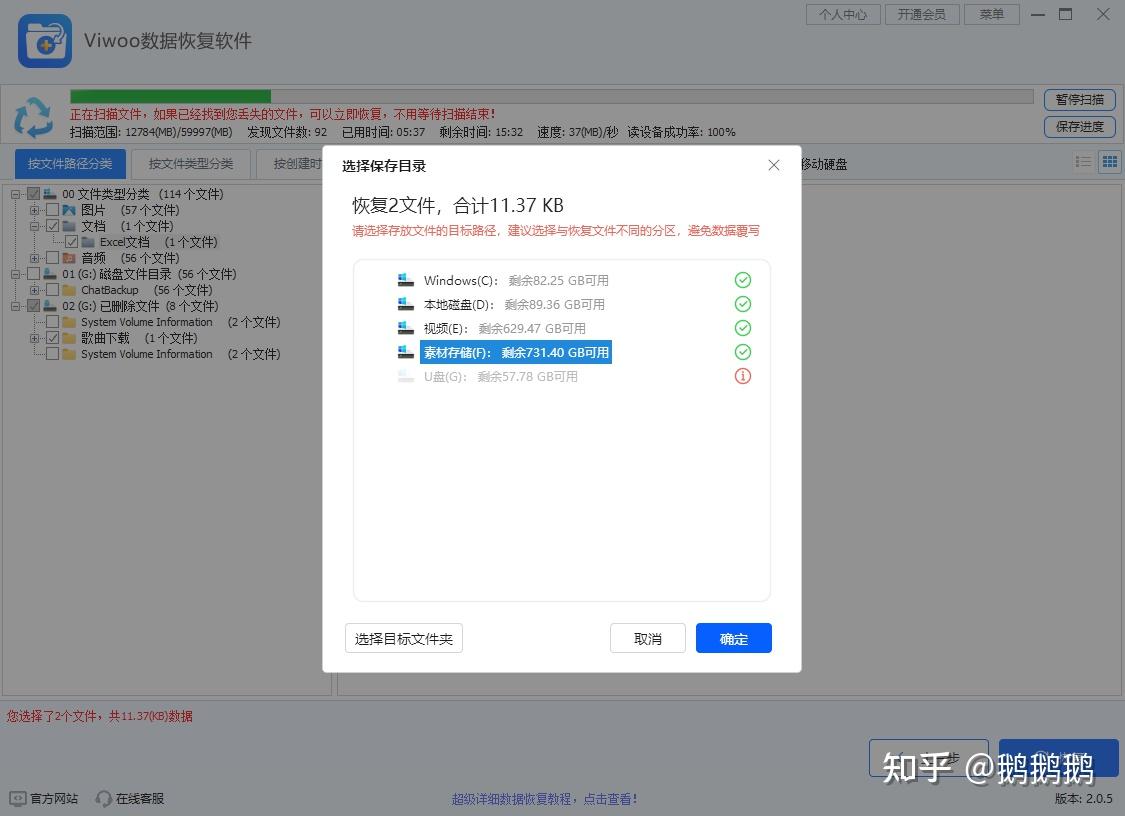
Task: Click drive icon of 01 (G:) 磁盘文件目录
Action: point(50,274)
